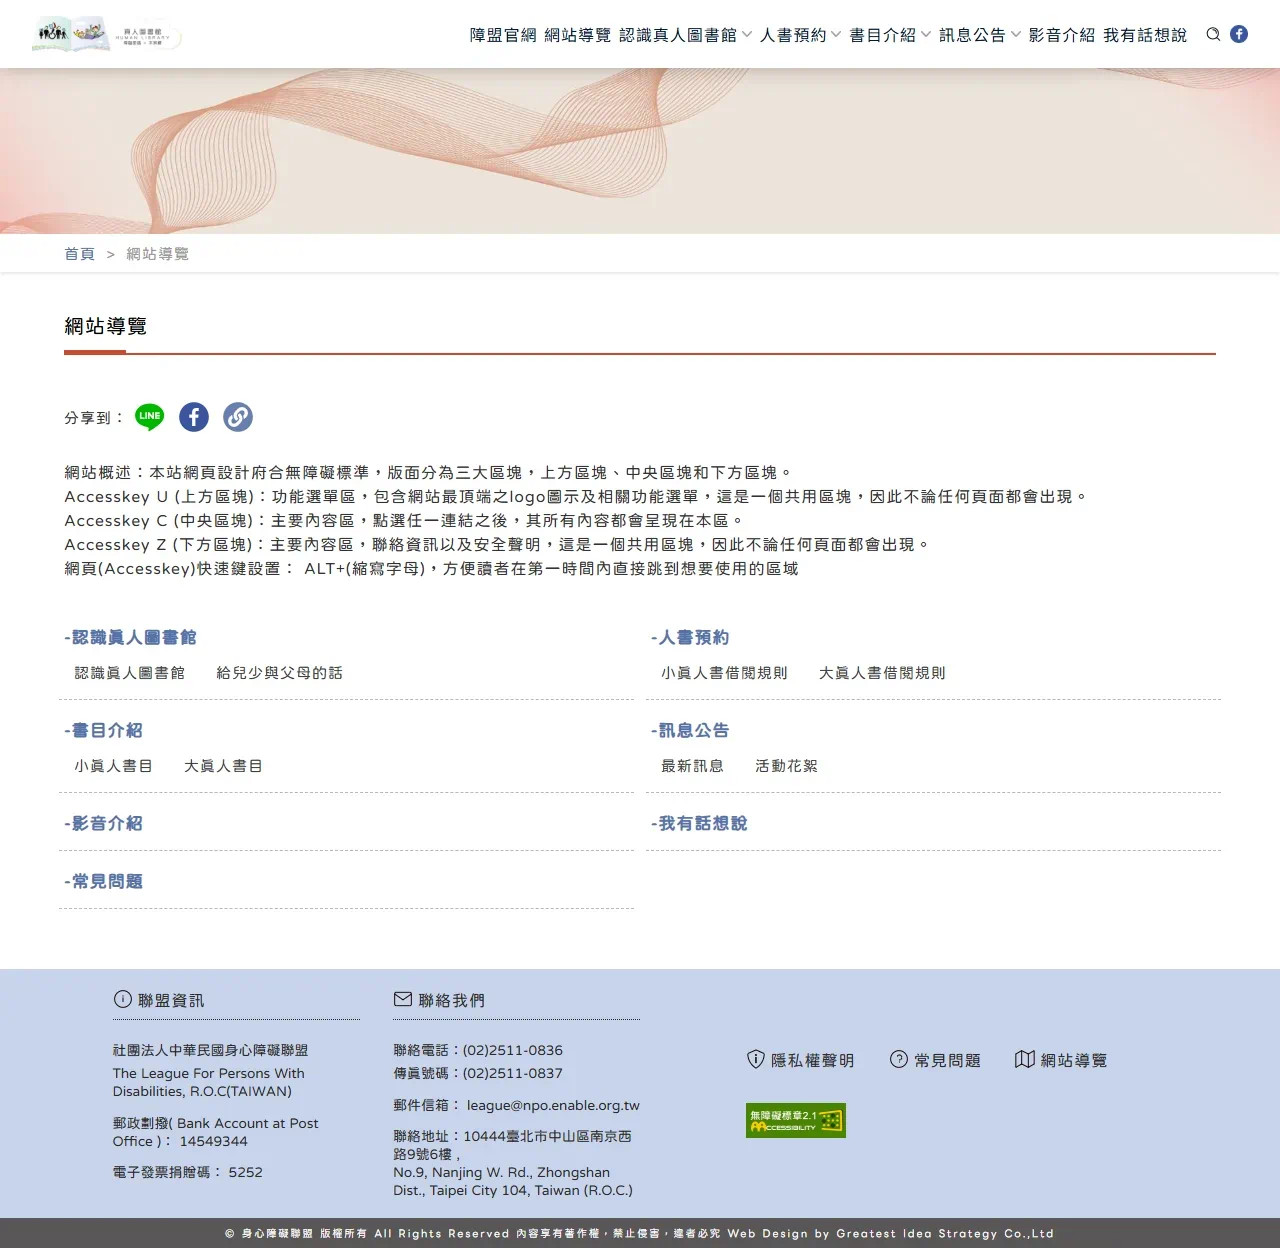This screenshot has height=1248, width=1280.
Task: Share the page via the Facebook share icon
Action: tap(193, 417)
